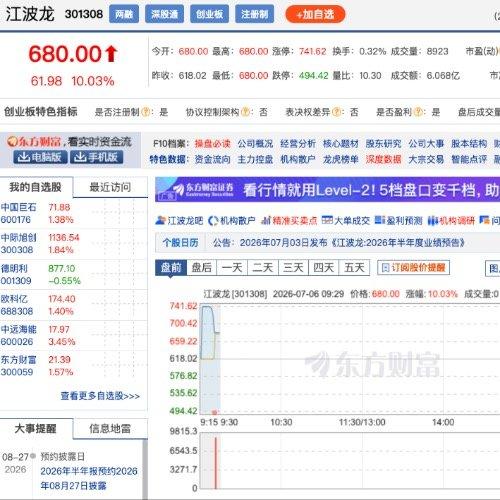Open 核心题材 link
Viewport: 500px width, 500px height.
[x=341, y=144]
